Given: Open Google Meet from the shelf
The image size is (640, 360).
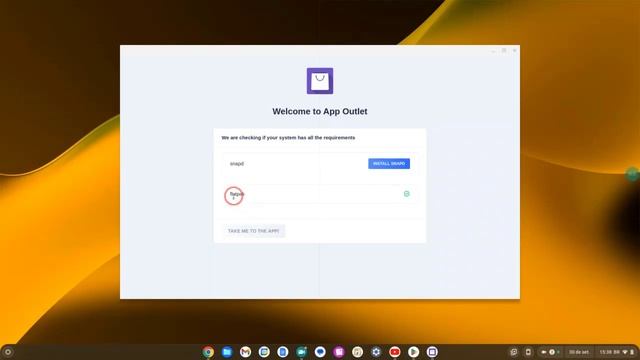Looking at the screenshot, I should (x=302, y=352).
